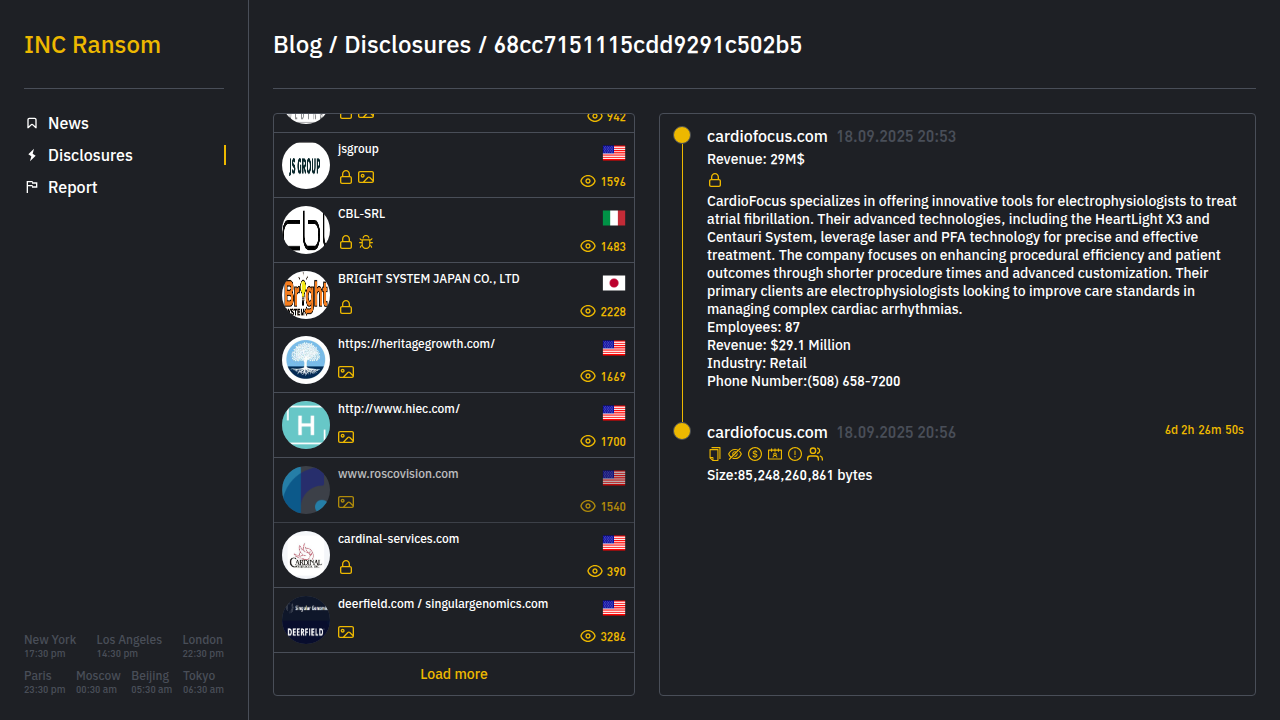1280x720 pixels.
Task: Click the image icon under heritagegrowth.com
Action: click(346, 372)
